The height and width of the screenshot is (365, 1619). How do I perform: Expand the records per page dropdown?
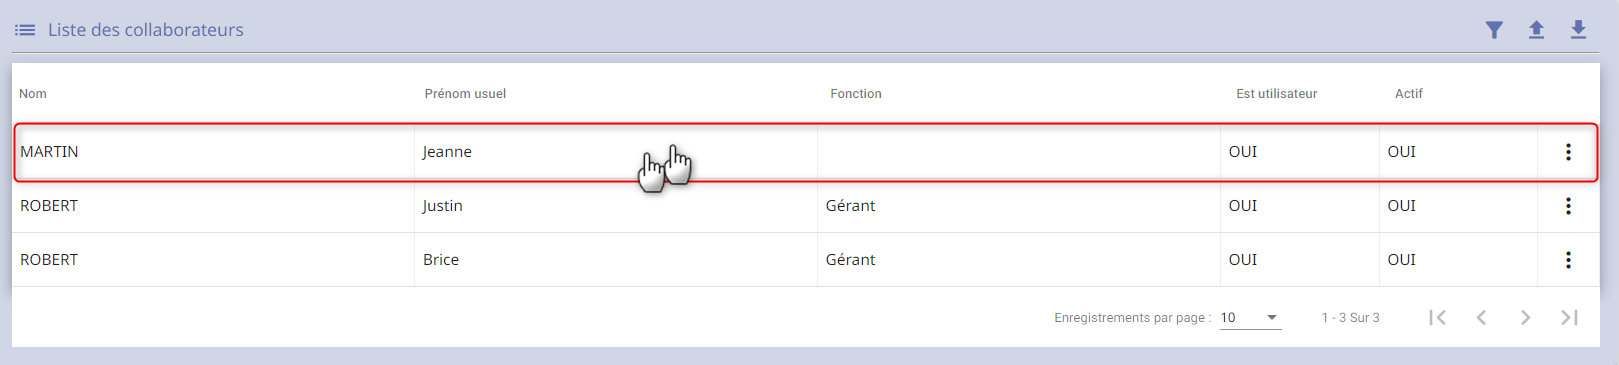(1250, 318)
